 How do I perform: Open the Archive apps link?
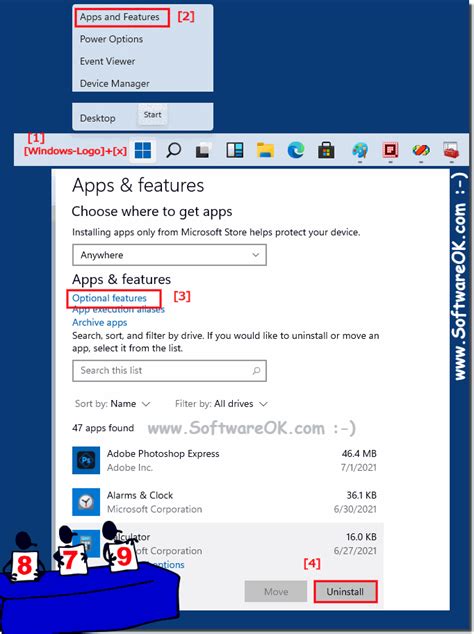99,323
